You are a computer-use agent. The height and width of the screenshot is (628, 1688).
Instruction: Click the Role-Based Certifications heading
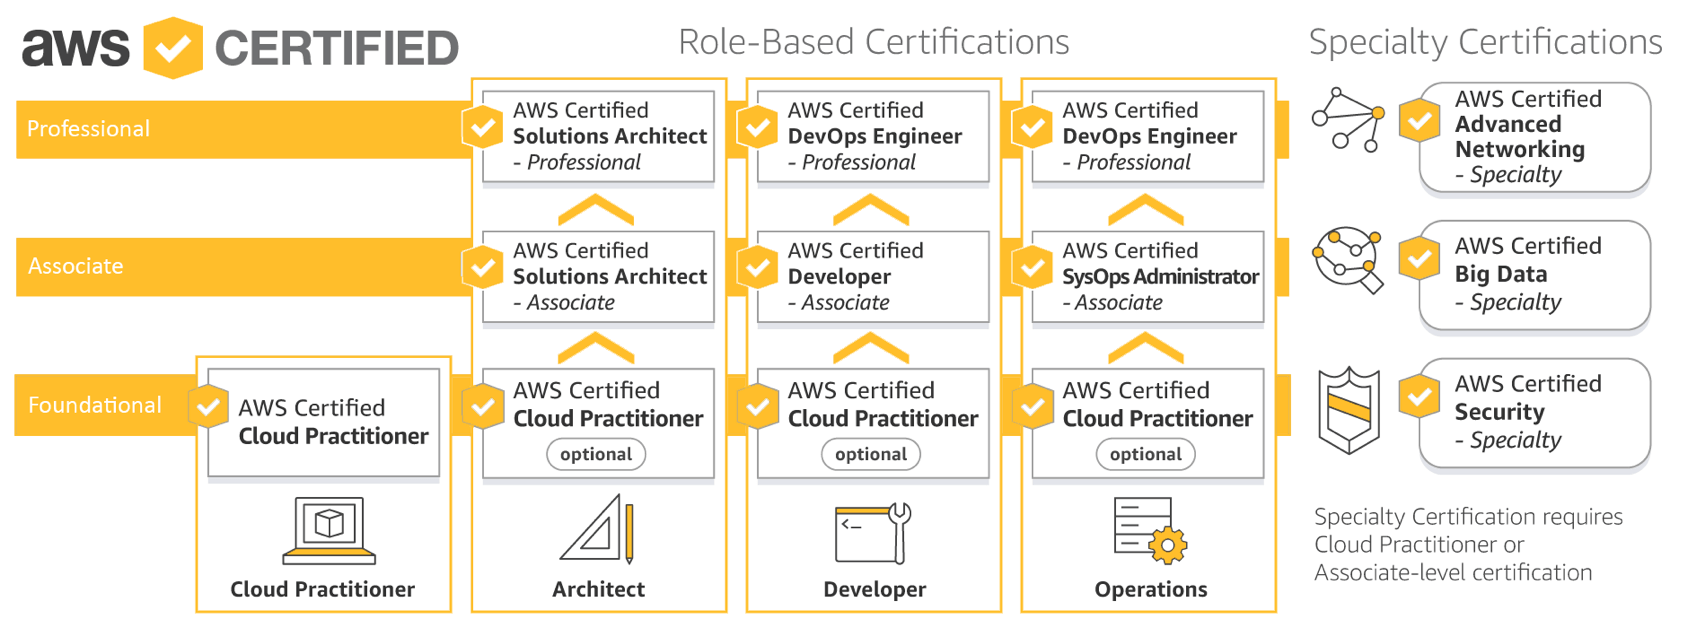tap(873, 42)
